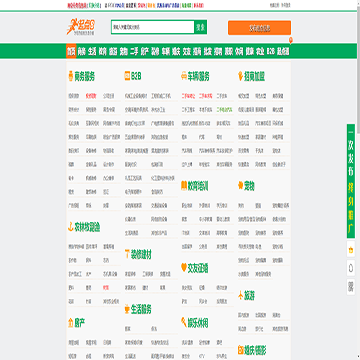The image size is (360, 360).
Task: Open the 房产 house category icon
Action: [70, 322]
